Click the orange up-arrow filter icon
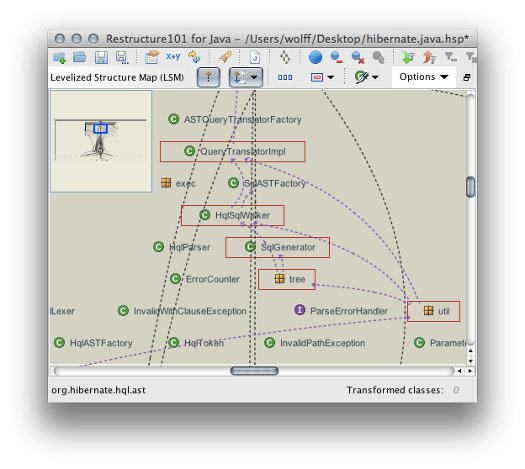 [429, 57]
